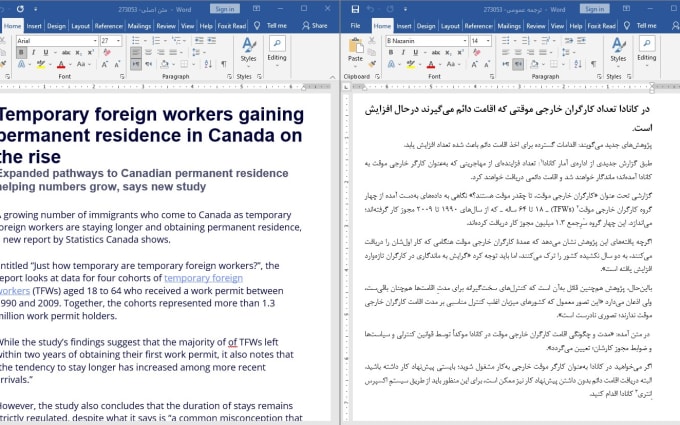Screen dimensions: 680x425
Task: Toggle Superscript in left Word window
Action: click(x=91, y=52)
